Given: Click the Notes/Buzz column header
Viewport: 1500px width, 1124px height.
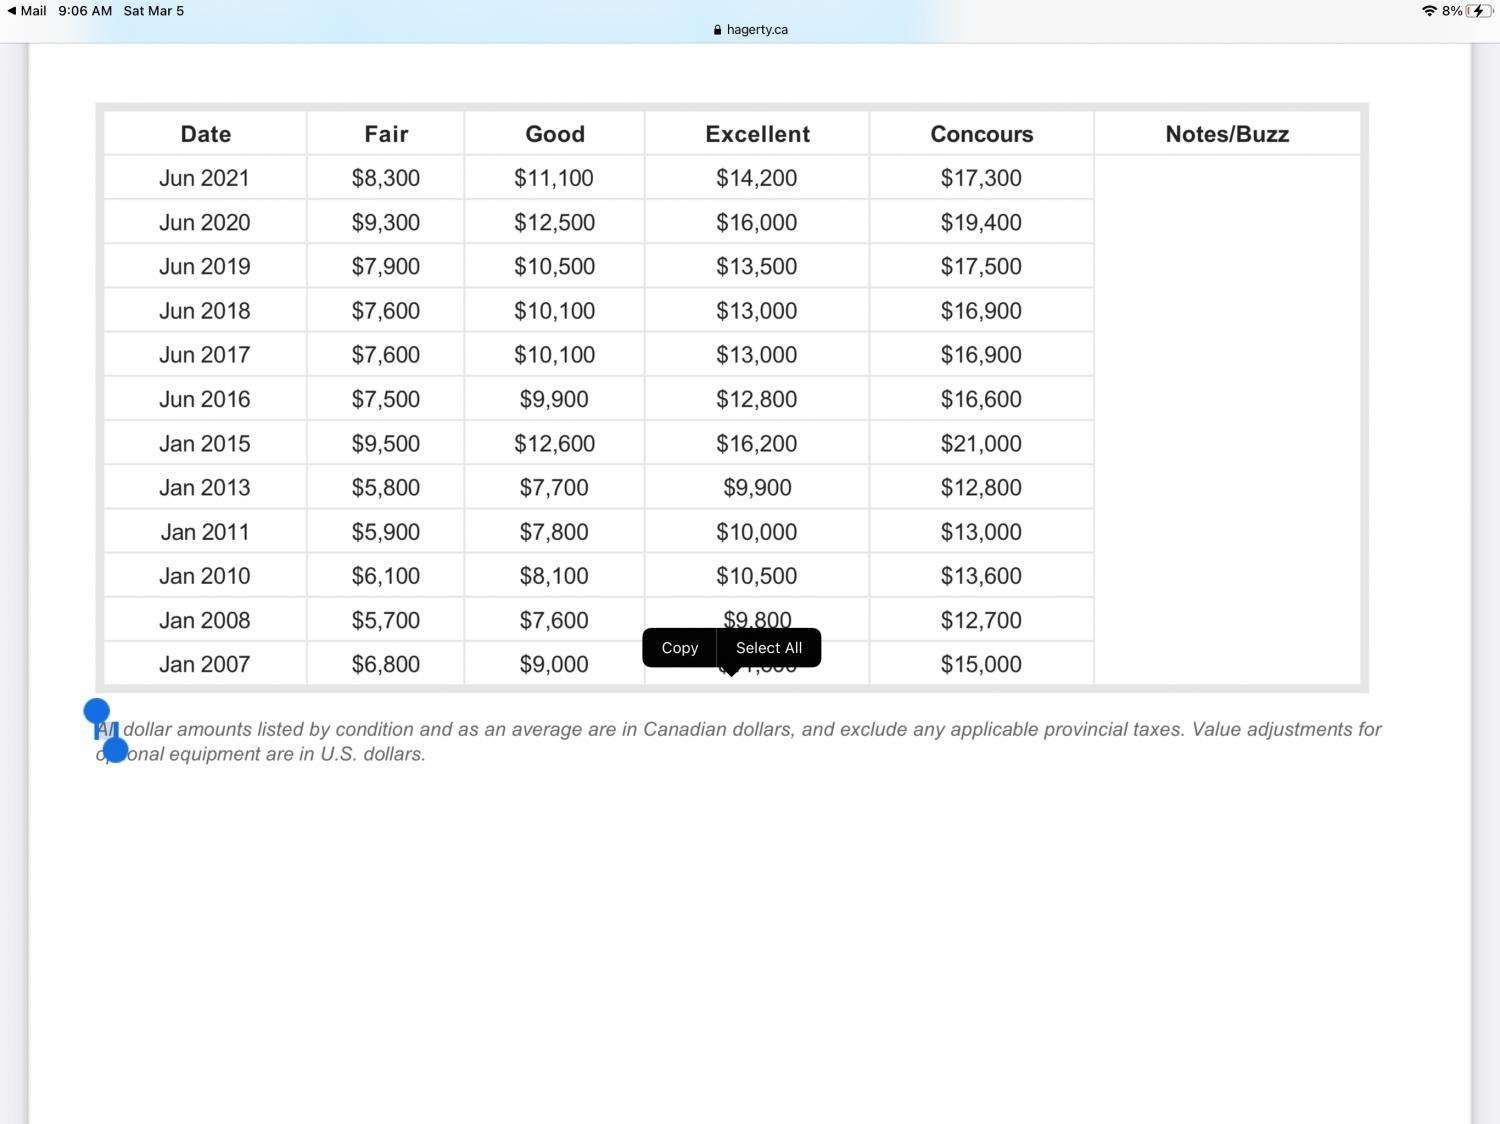Looking at the screenshot, I should [1226, 134].
